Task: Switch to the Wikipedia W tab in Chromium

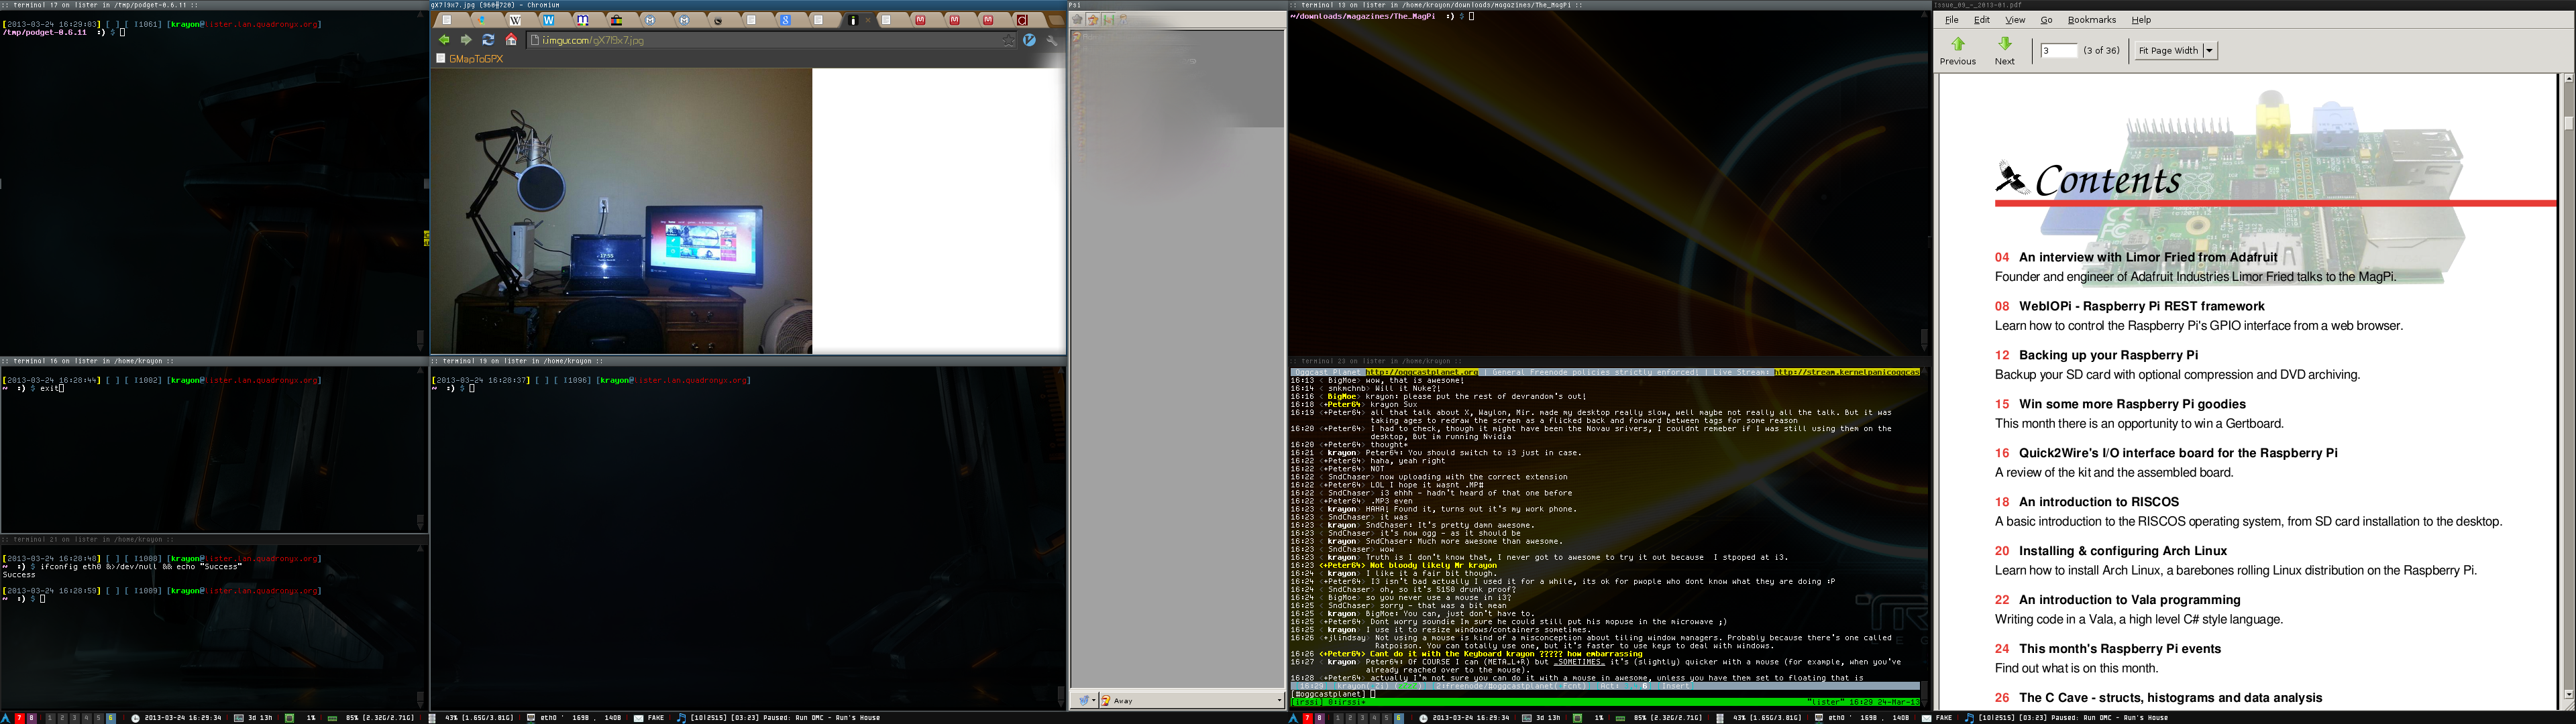Action: pyautogui.click(x=516, y=20)
